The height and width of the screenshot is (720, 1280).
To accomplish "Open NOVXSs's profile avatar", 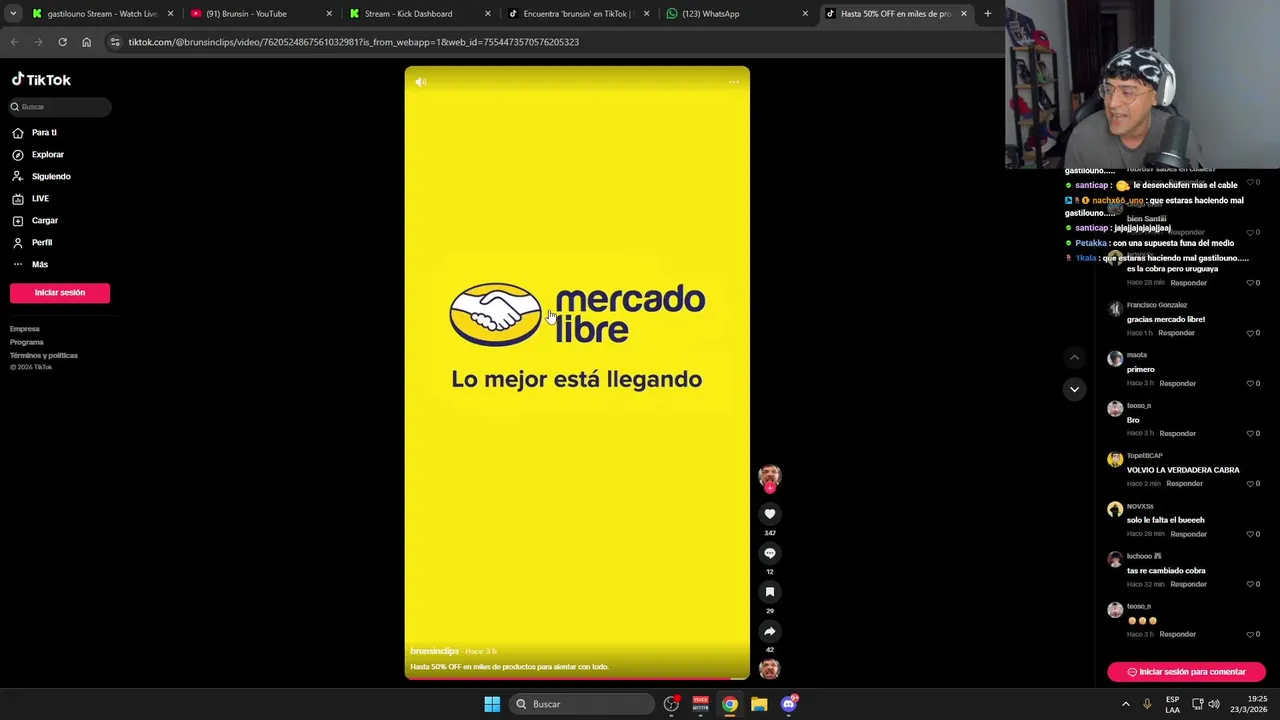I will pyautogui.click(x=1115, y=509).
